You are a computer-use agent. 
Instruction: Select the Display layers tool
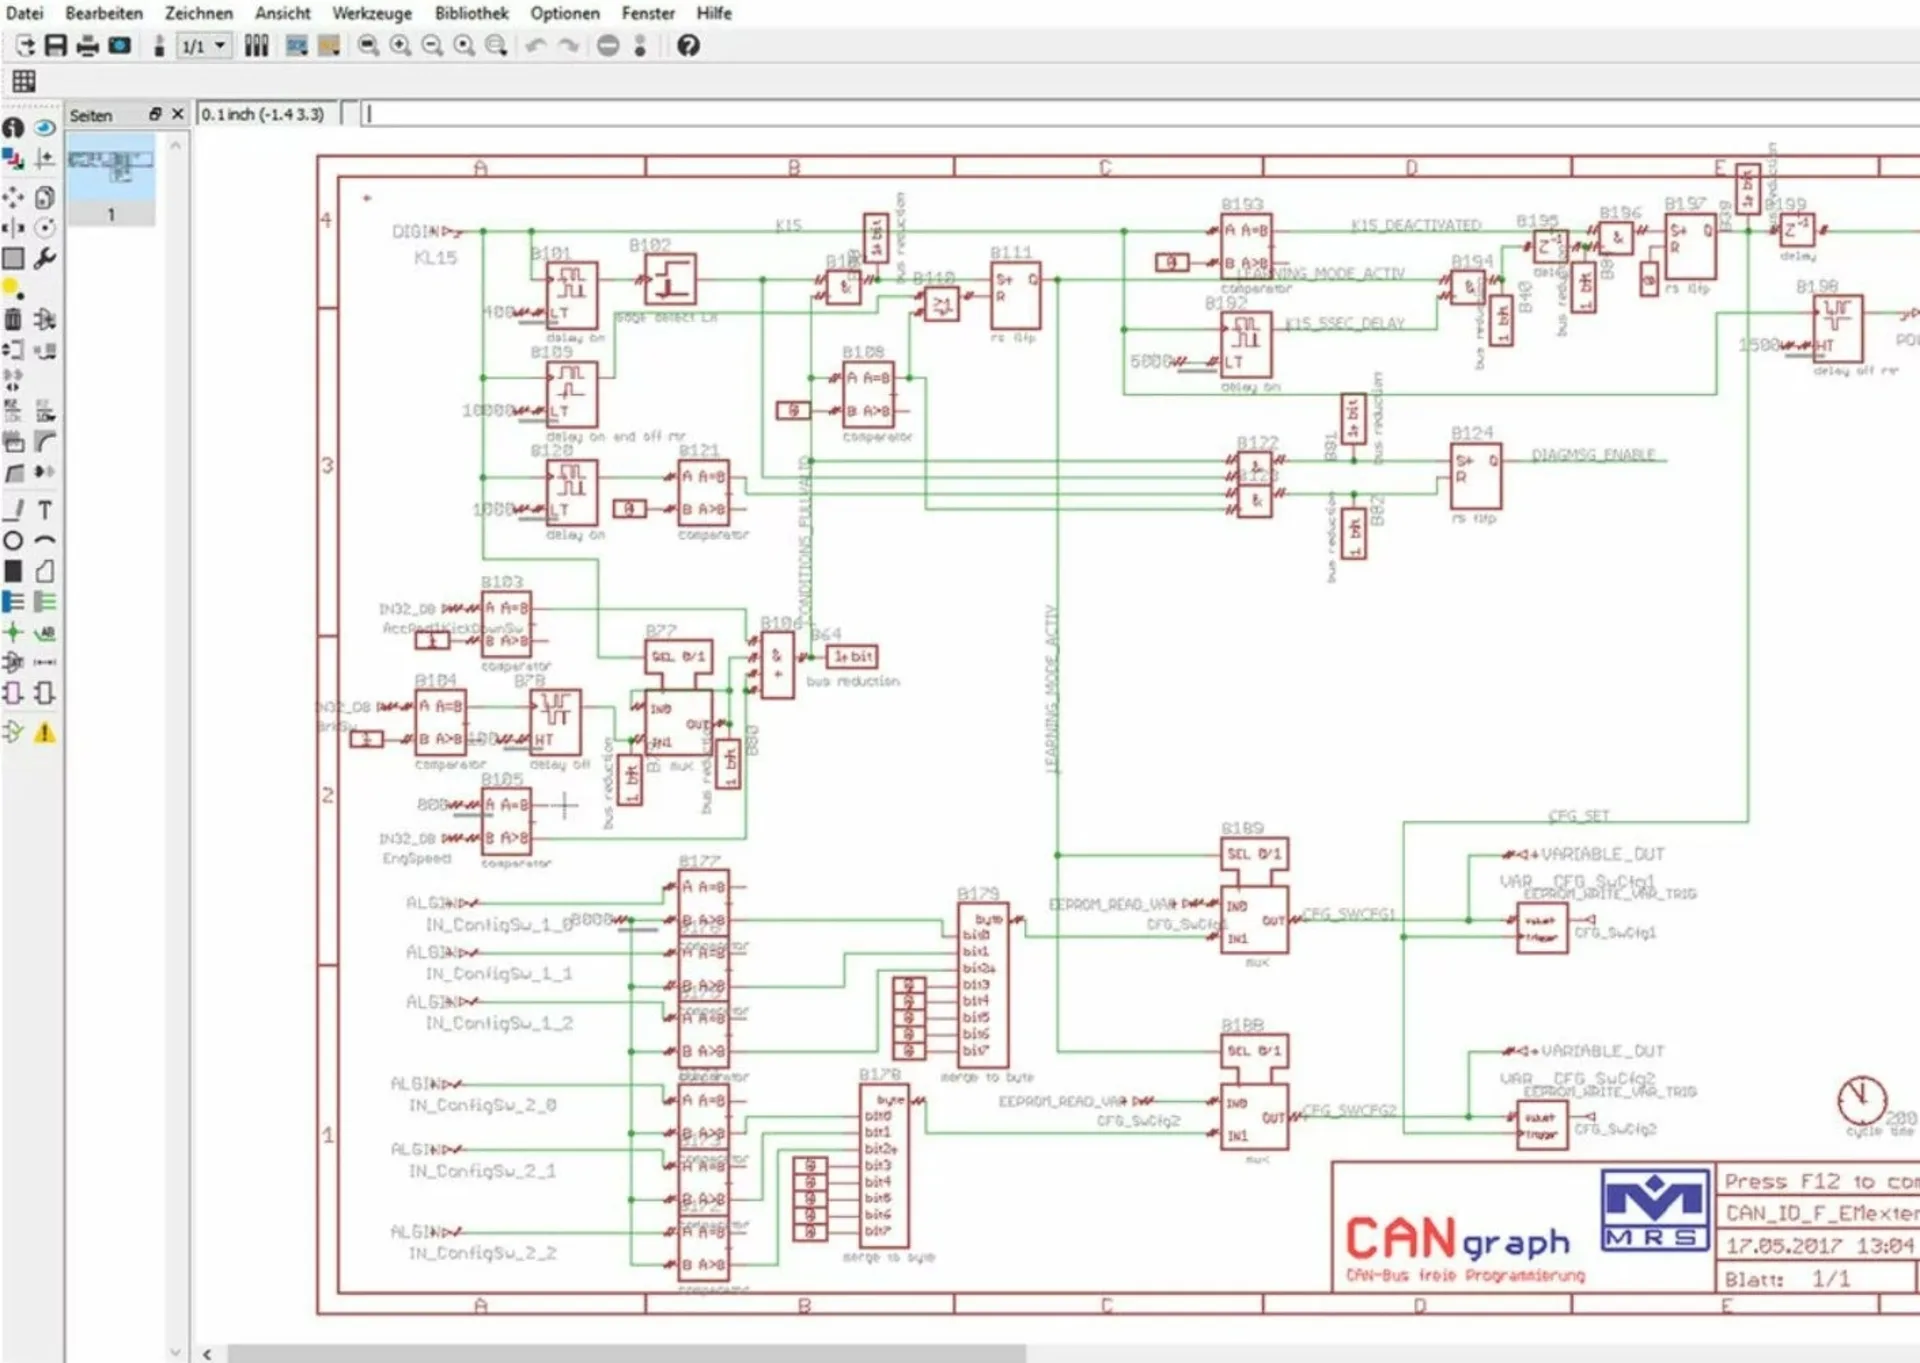click(13, 158)
